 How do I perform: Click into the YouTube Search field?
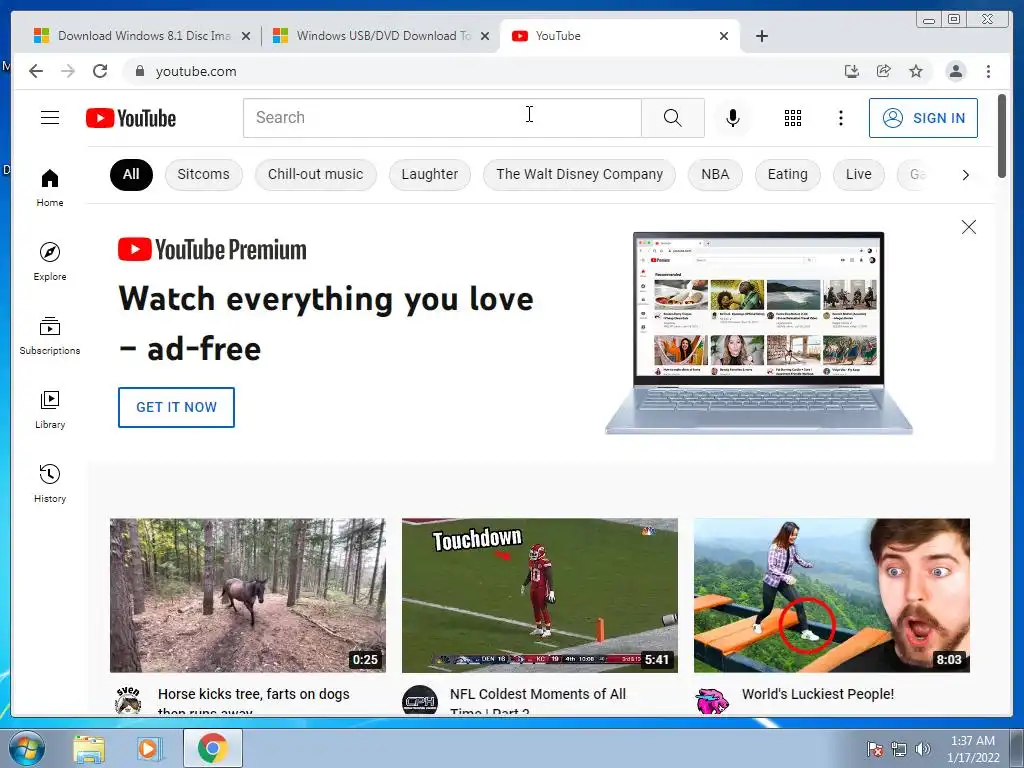tap(442, 118)
